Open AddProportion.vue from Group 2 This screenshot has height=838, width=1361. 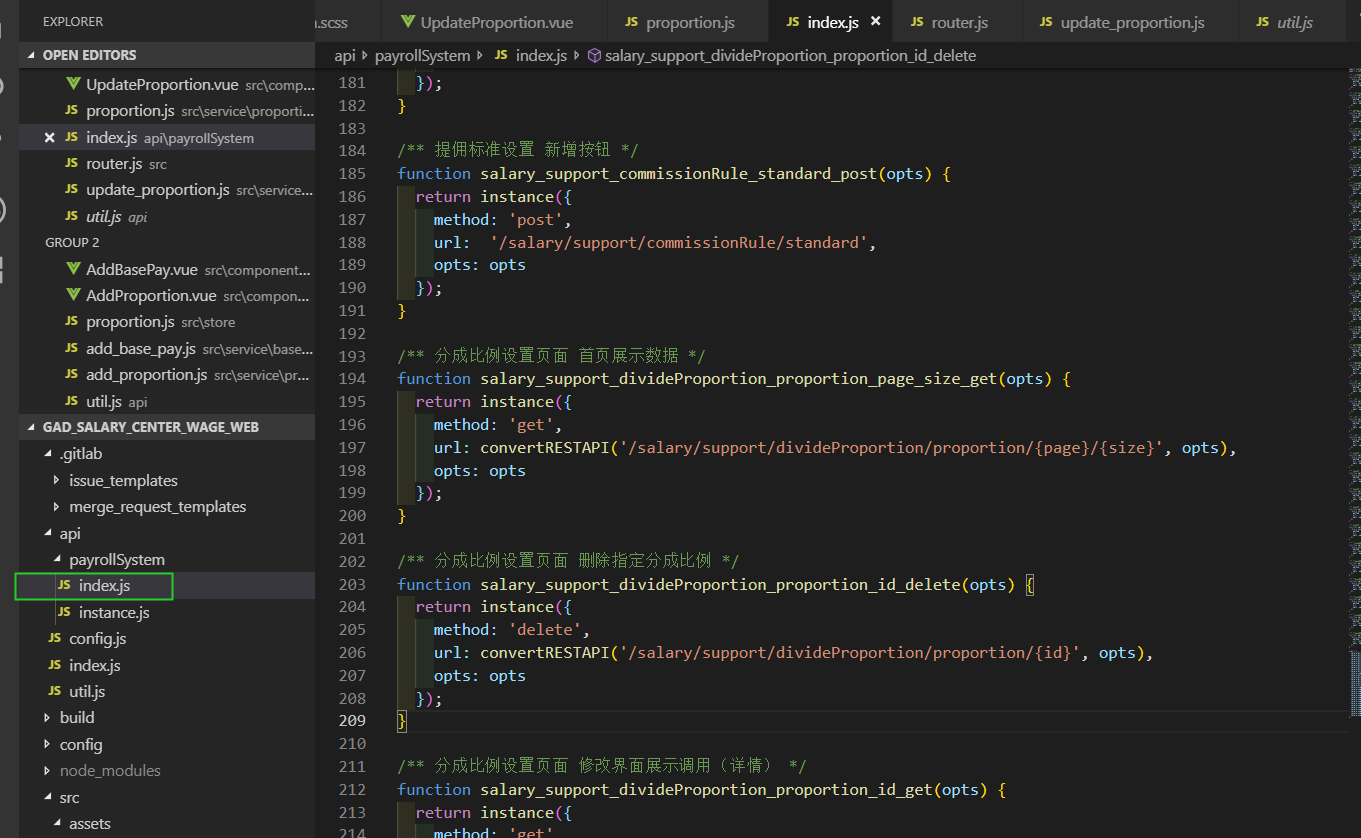(x=150, y=296)
